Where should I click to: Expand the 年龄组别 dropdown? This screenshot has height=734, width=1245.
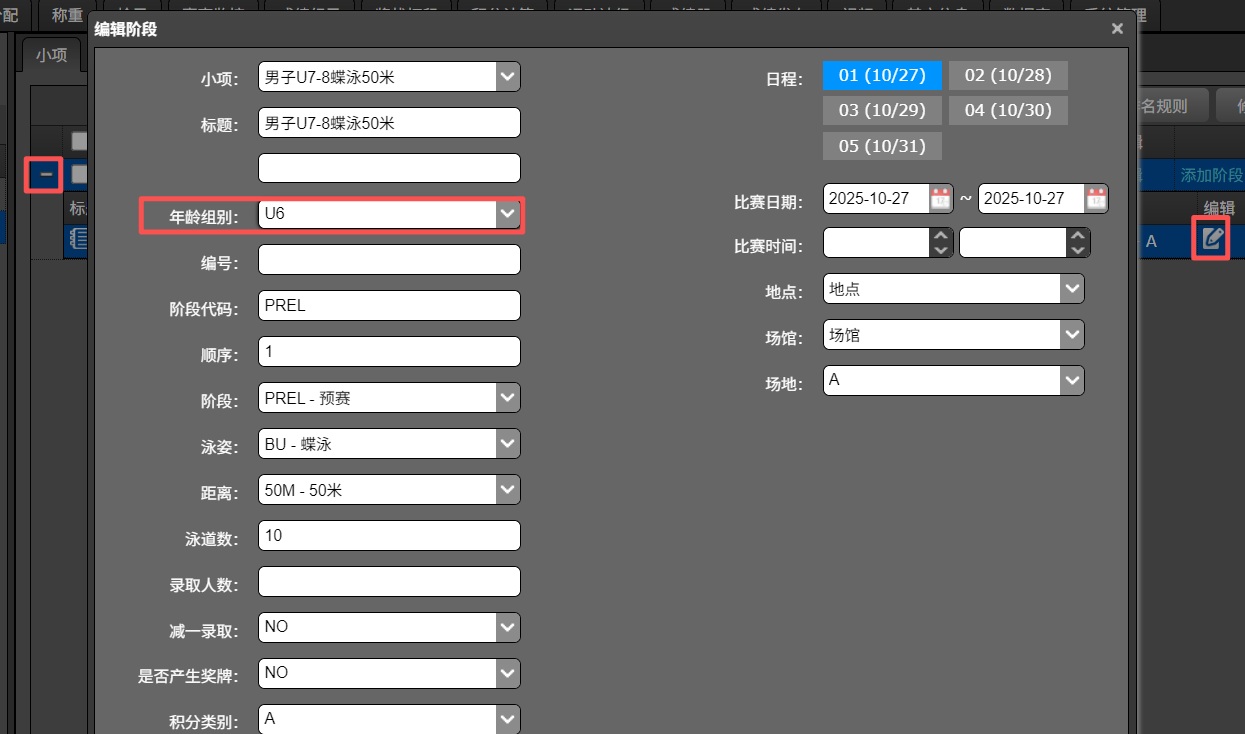coord(508,214)
